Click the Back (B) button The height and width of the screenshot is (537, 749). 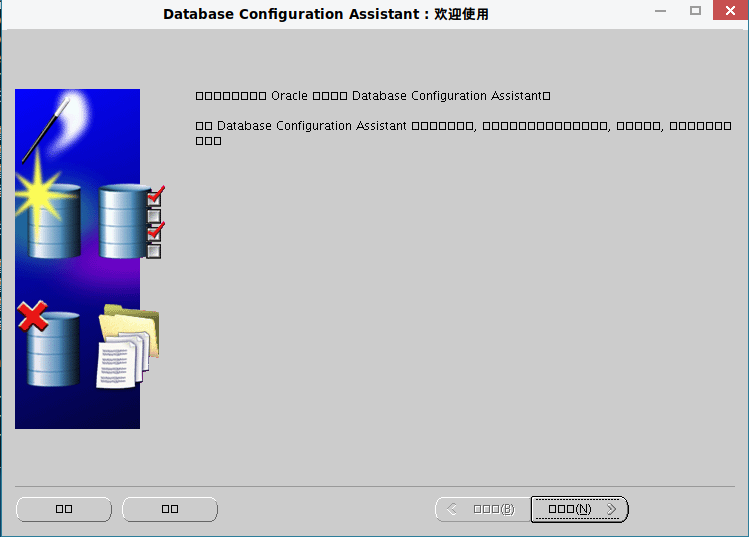coord(483,509)
